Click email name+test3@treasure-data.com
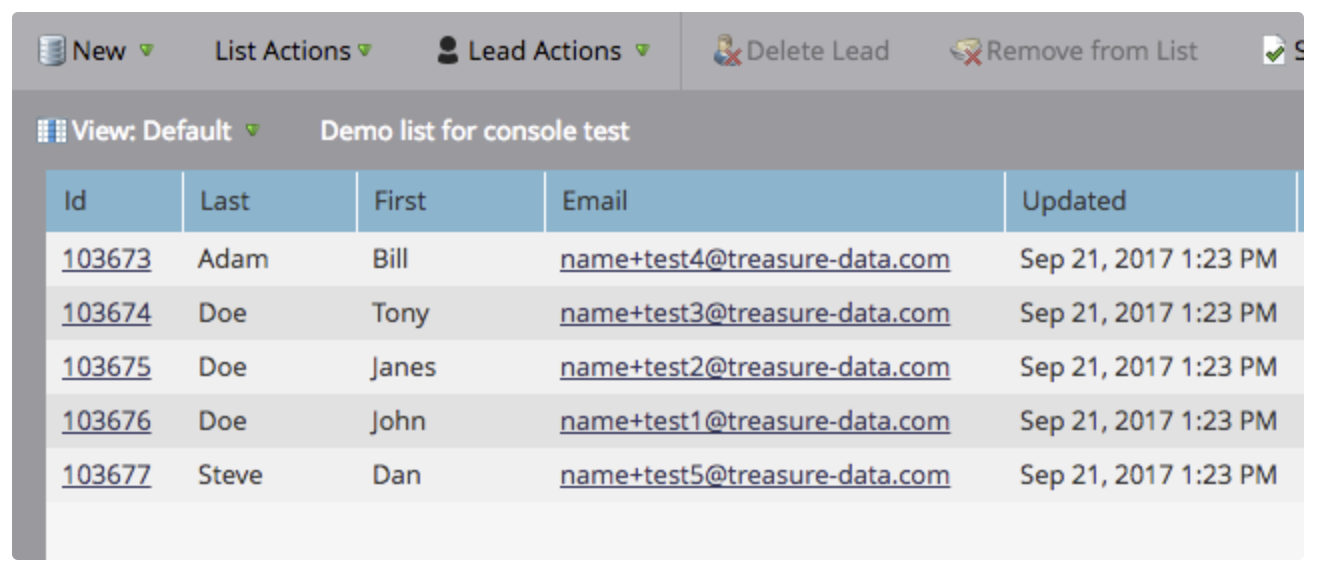 754,314
